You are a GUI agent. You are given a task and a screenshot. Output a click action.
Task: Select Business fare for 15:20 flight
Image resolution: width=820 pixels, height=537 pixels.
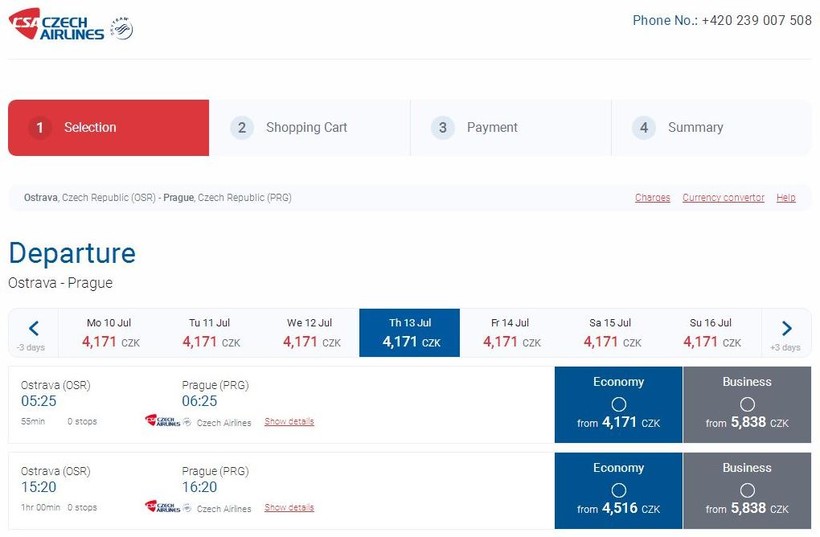(x=747, y=490)
